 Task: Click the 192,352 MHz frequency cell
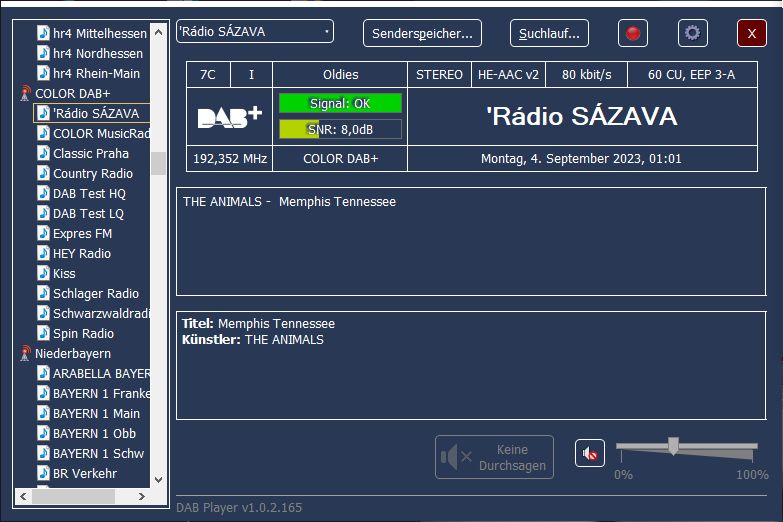point(230,159)
